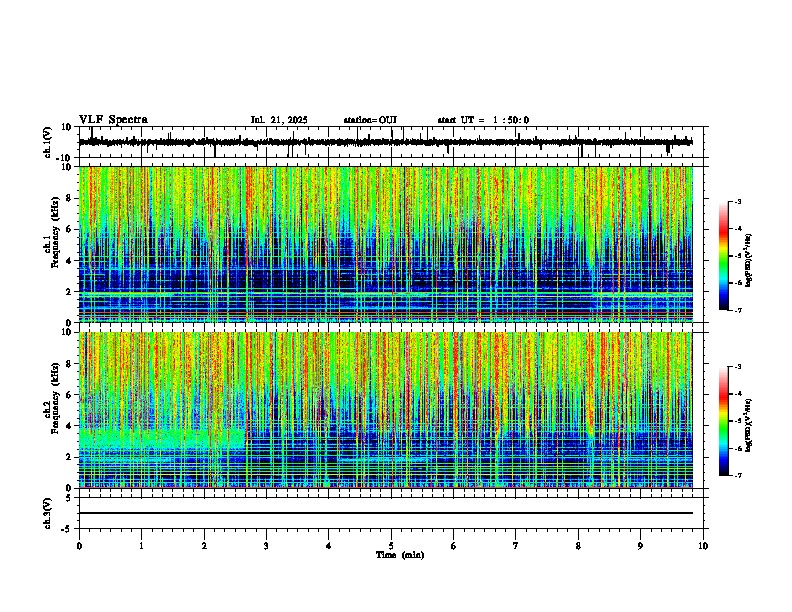Screen dimensions: 792x612
Task: Click the time axis tick labeled 9
Action: click(640, 546)
